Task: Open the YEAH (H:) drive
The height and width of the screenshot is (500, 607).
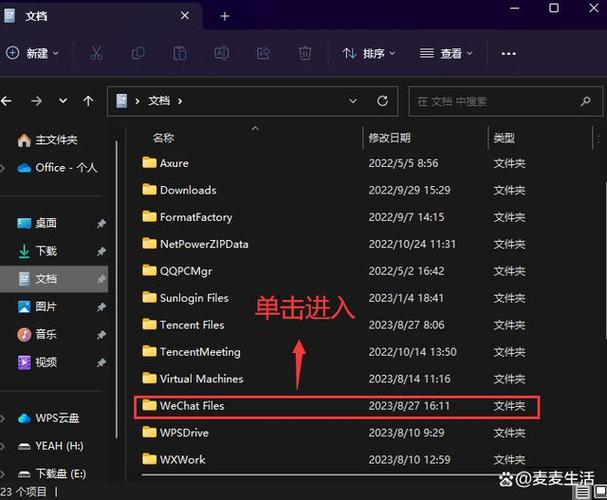Action: (50, 446)
